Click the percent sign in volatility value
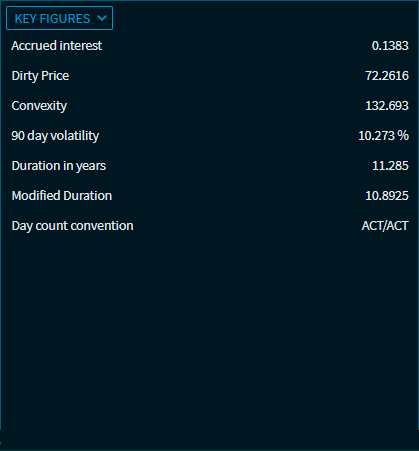Viewport: 419px width, 451px height. coord(403,136)
